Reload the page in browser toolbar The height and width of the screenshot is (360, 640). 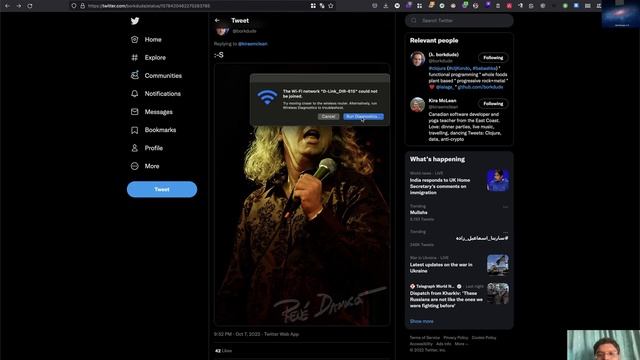[30, 6]
